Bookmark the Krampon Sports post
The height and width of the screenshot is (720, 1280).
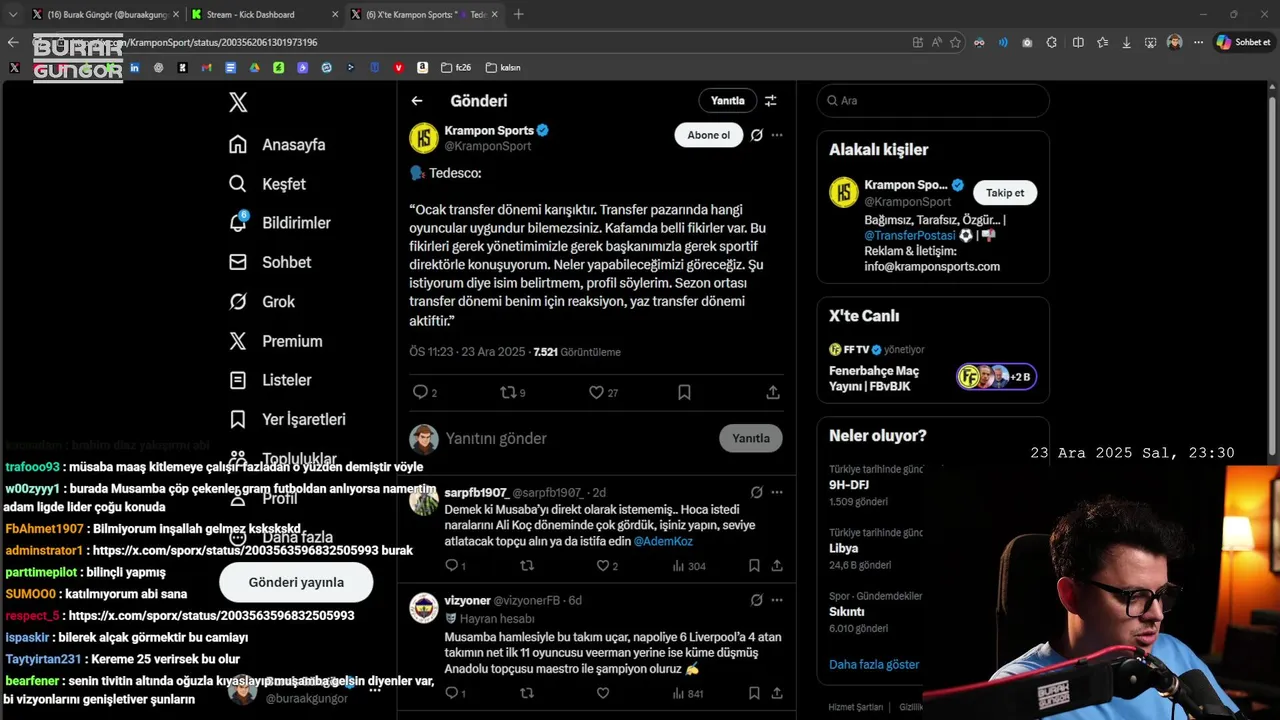point(684,393)
